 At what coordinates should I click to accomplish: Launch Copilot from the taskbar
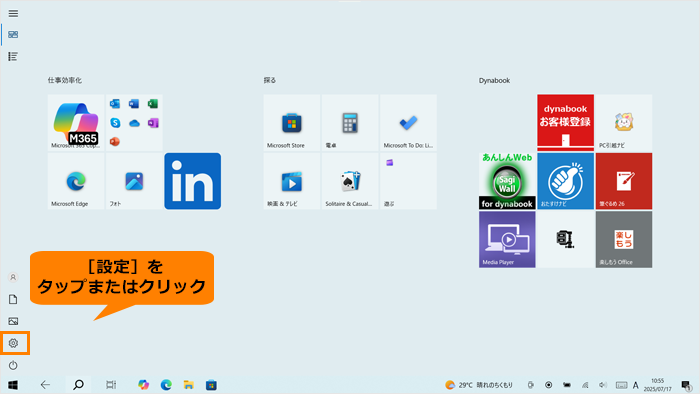click(143, 385)
